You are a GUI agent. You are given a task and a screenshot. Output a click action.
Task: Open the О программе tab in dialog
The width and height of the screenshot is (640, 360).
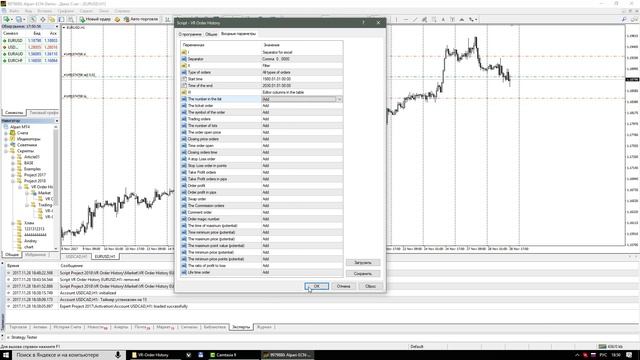190,34
